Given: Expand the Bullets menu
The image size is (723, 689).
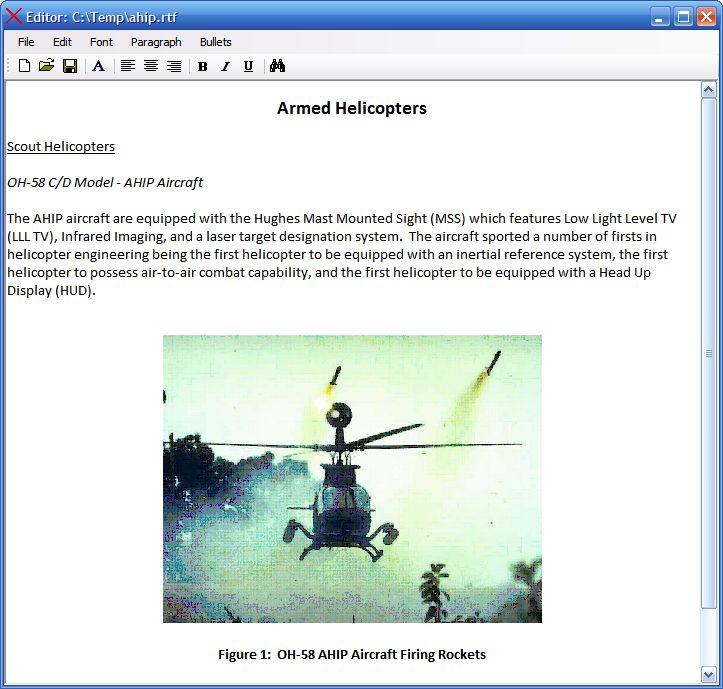Looking at the screenshot, I should 215,42.
